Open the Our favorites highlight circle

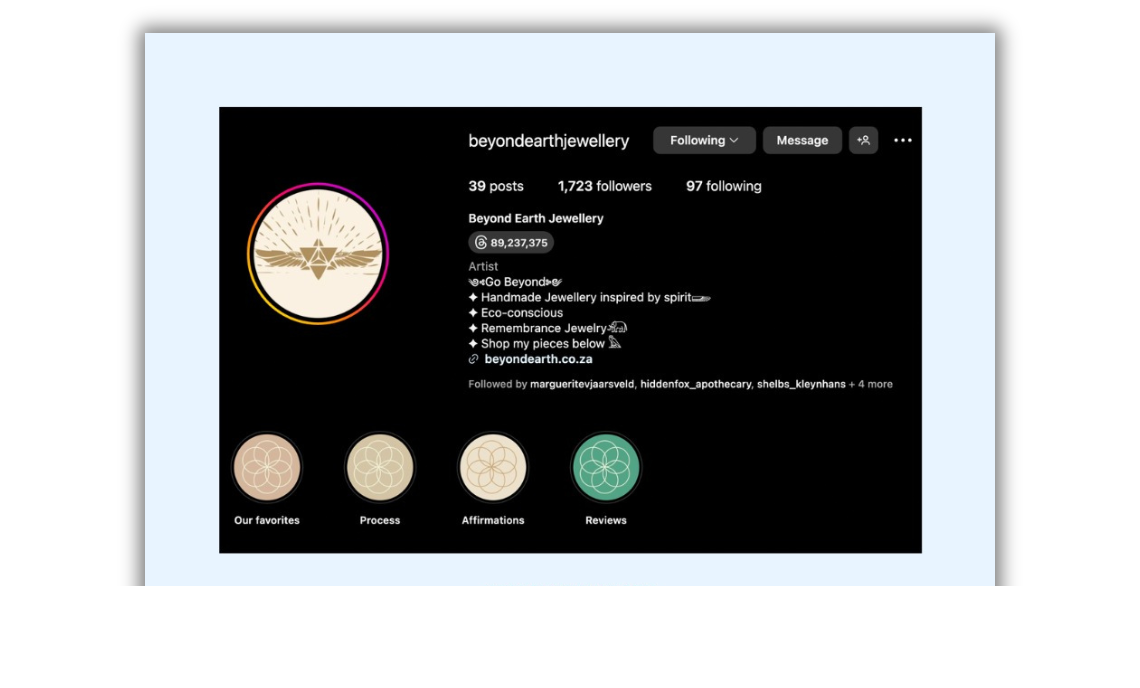click(x=267, y=467)
